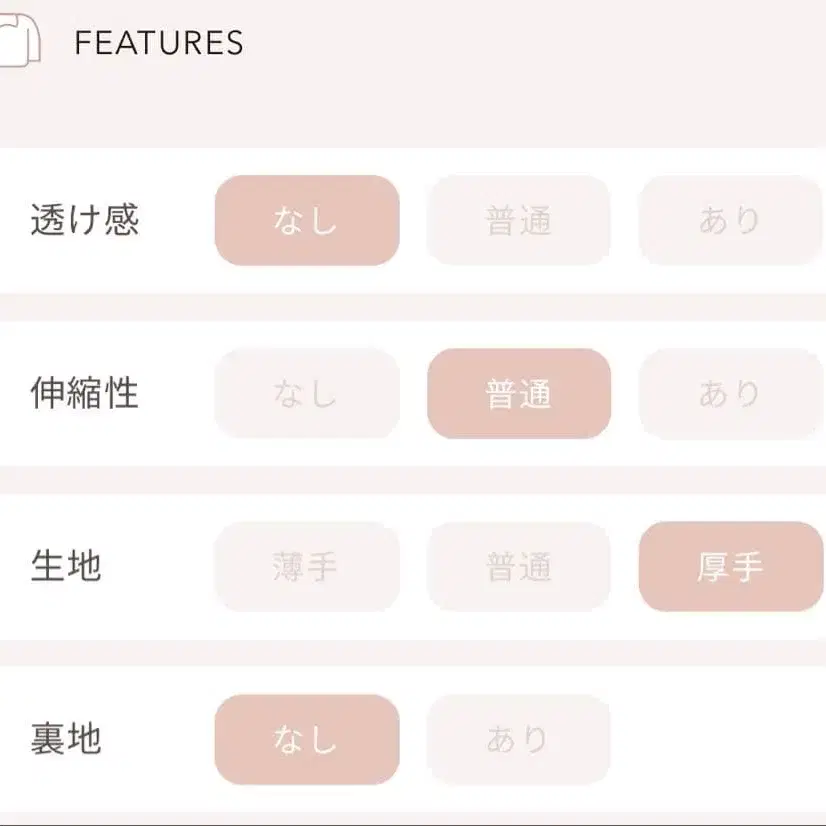The image size is (826, 826).
Task: Select 普通 fabric thickness option
Action: point(518,568)
